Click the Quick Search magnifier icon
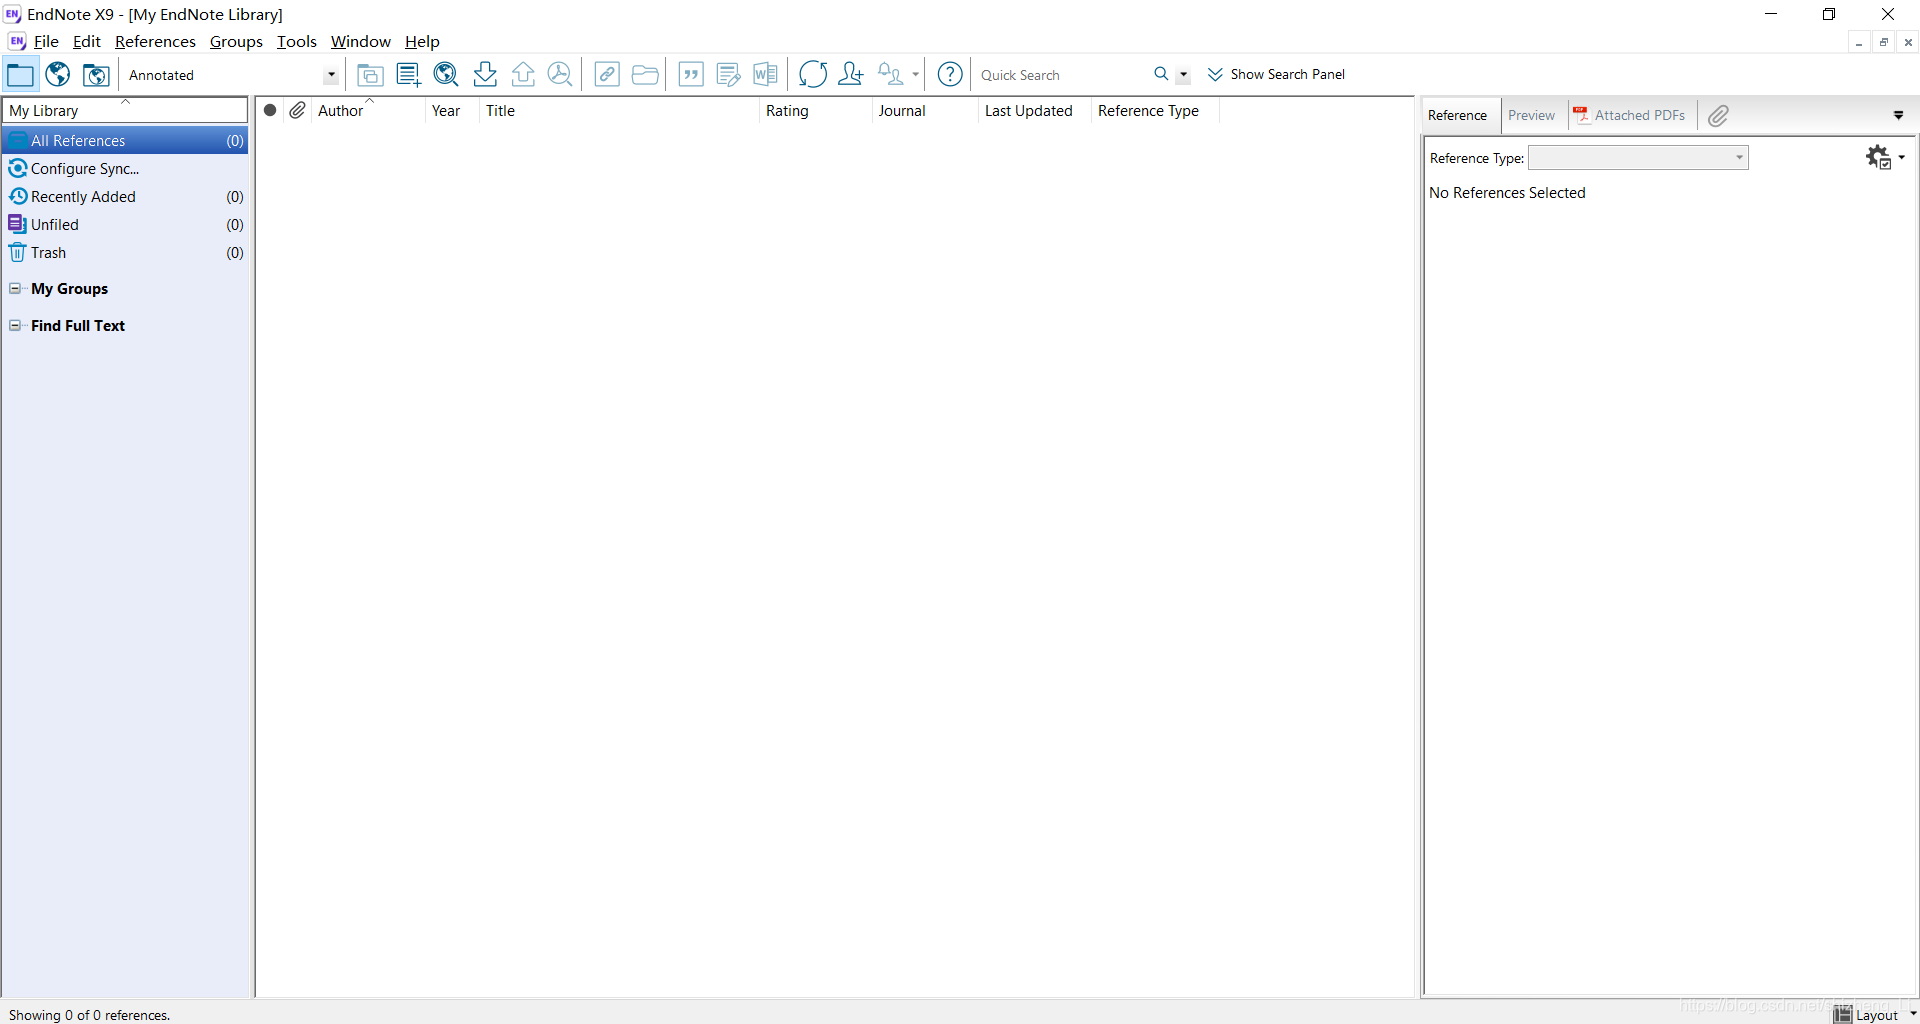Screen dimensions: 1920x1024 (x=1161, y=74)
